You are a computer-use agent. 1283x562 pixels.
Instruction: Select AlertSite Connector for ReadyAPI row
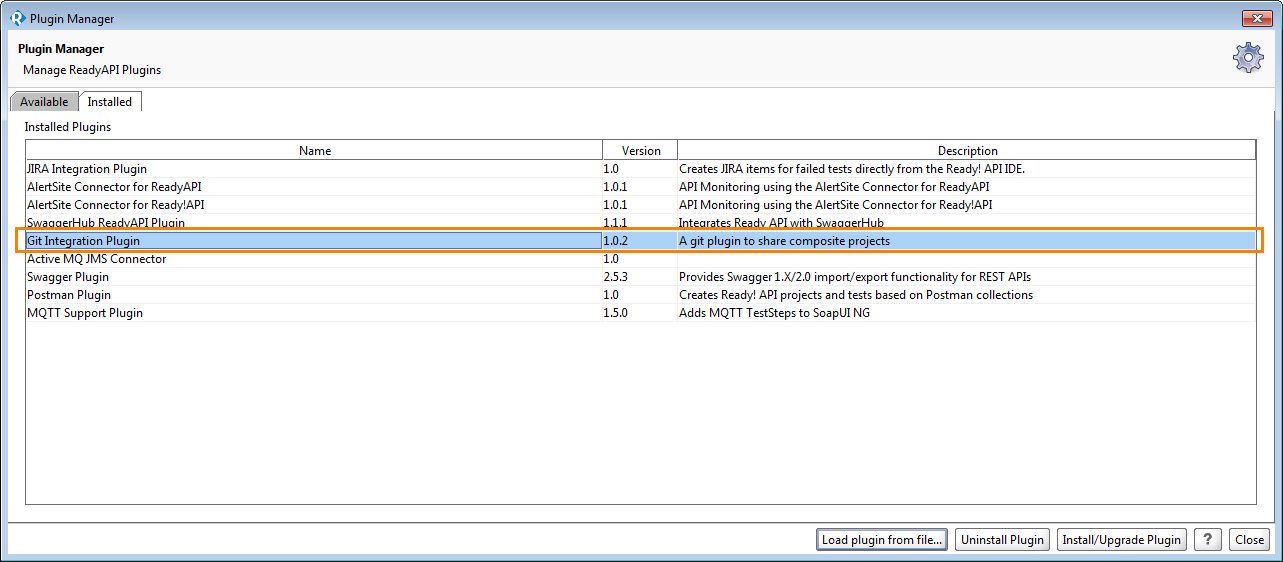(x=640, y=187)
